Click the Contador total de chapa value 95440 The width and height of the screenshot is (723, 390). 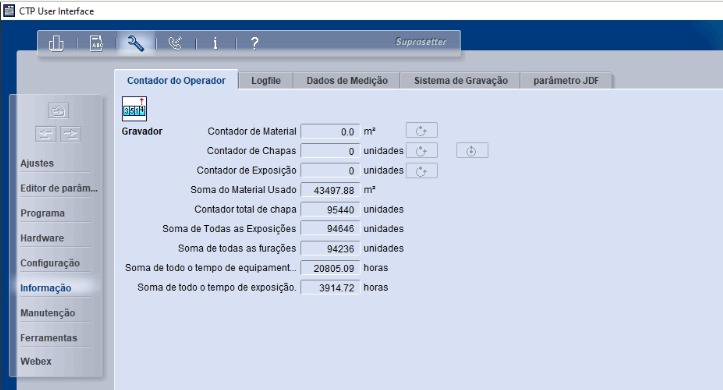[330, 210]
